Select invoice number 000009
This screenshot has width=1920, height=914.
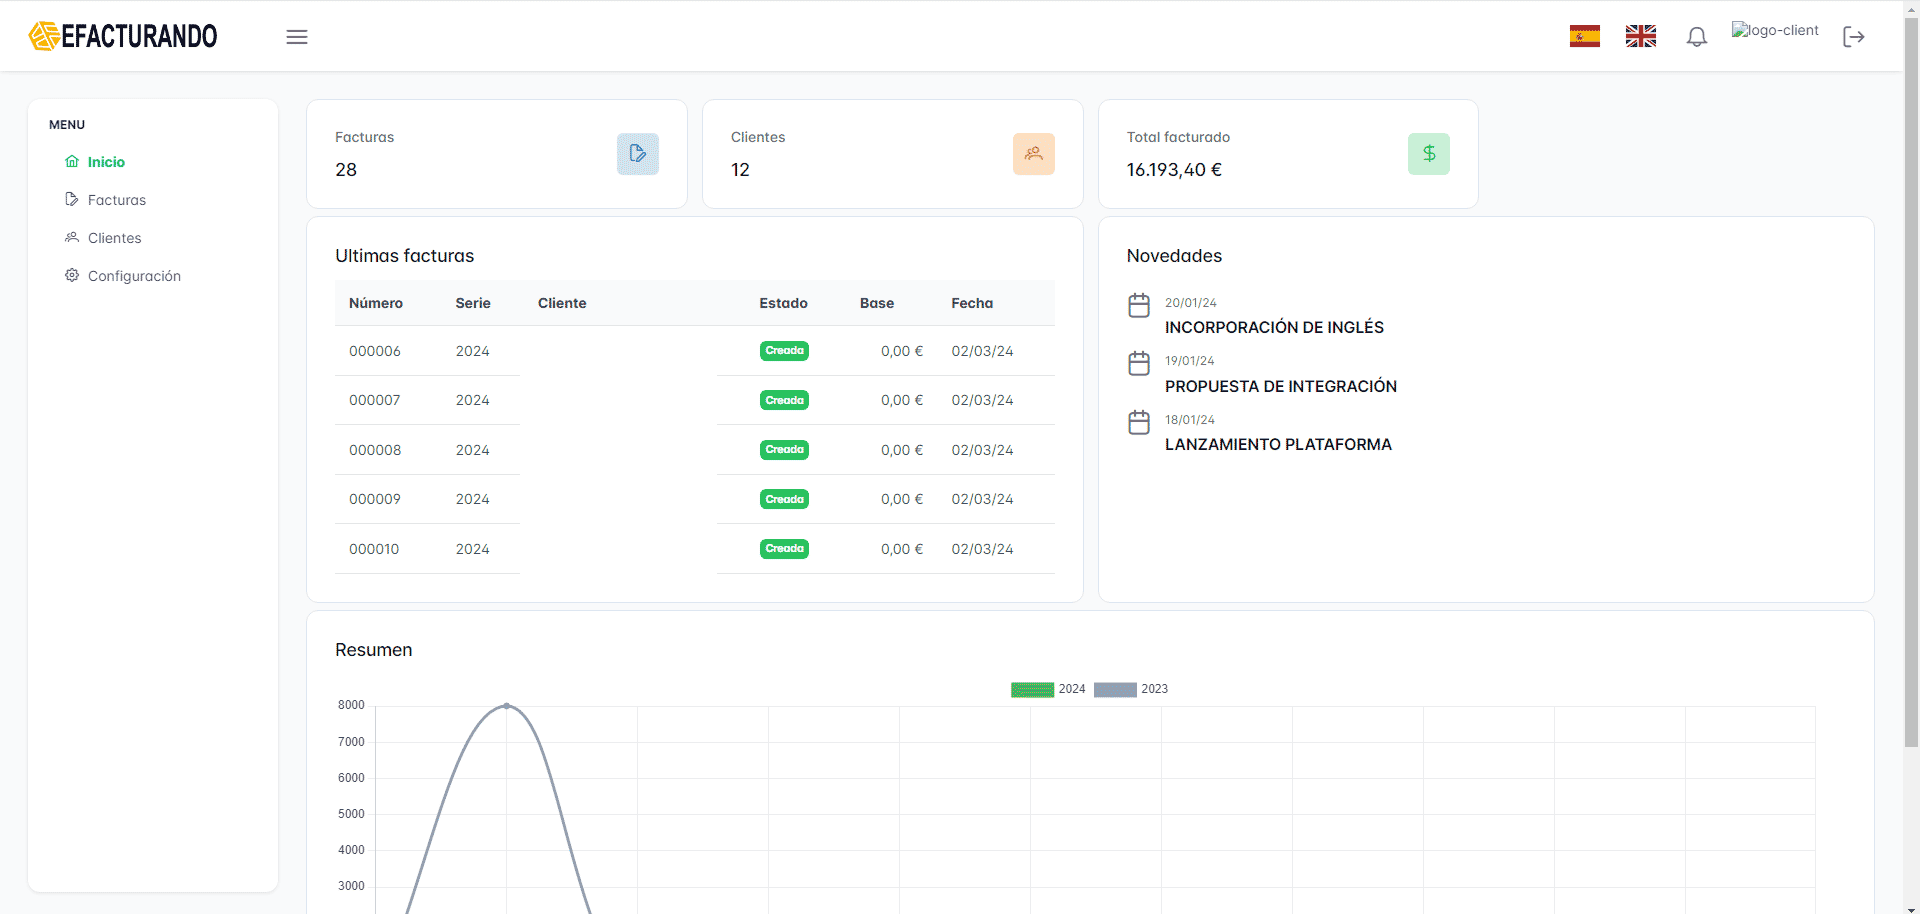pos(375,499)
